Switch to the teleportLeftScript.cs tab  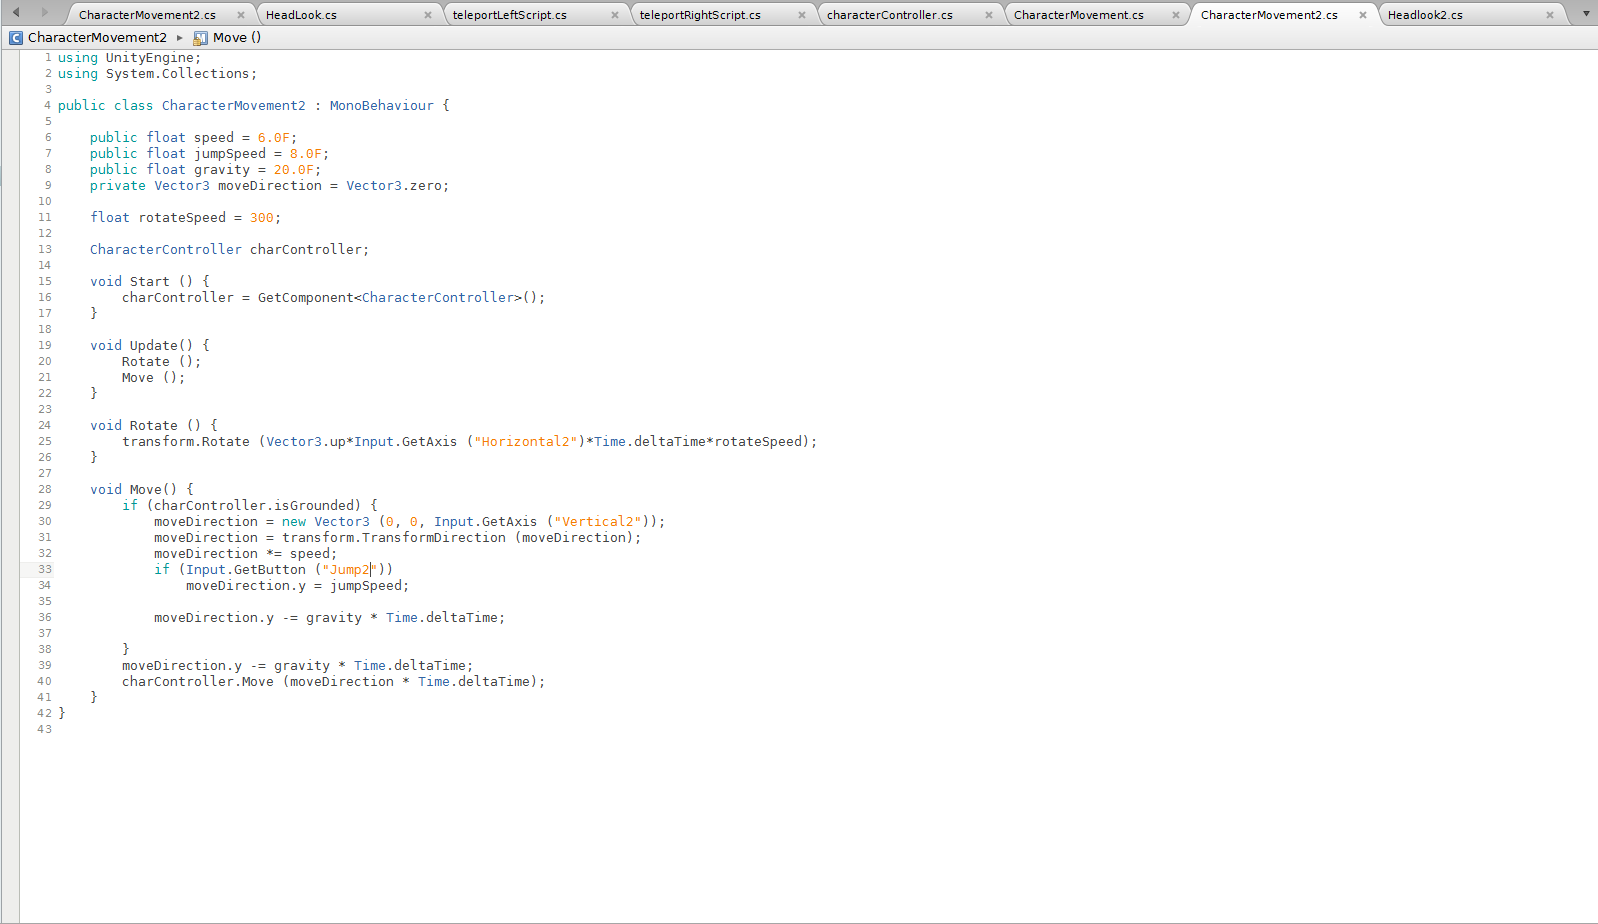pos(509,15)
